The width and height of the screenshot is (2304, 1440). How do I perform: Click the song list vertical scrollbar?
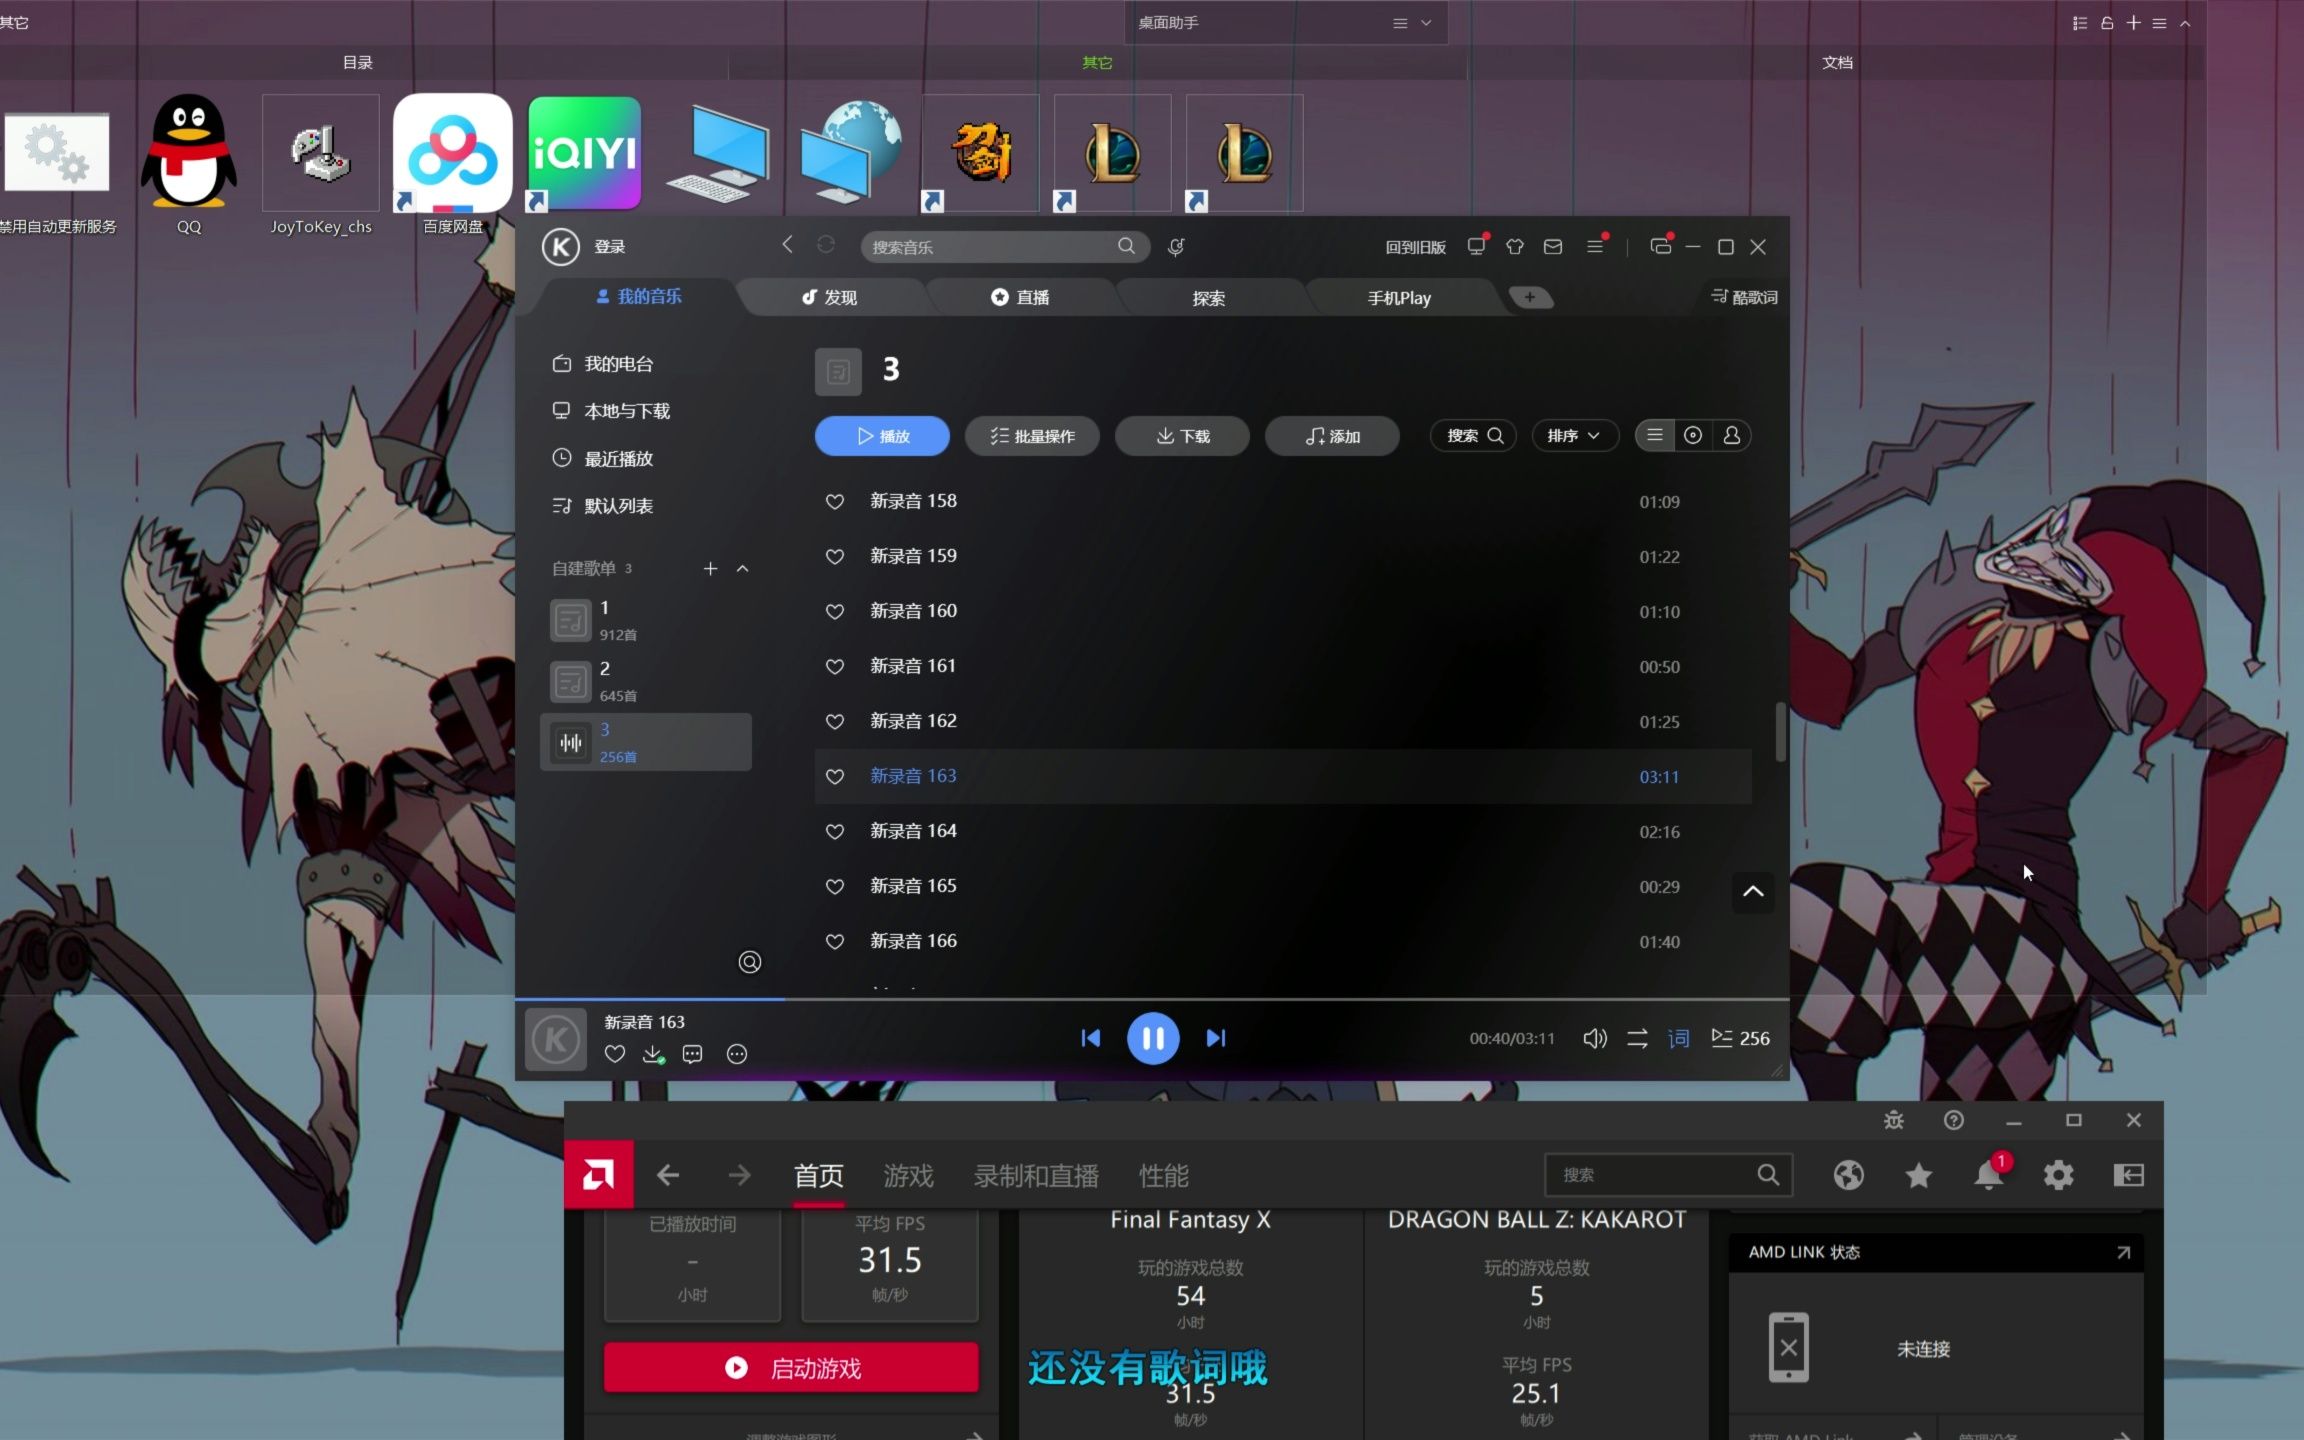(x=1780, y=732)
